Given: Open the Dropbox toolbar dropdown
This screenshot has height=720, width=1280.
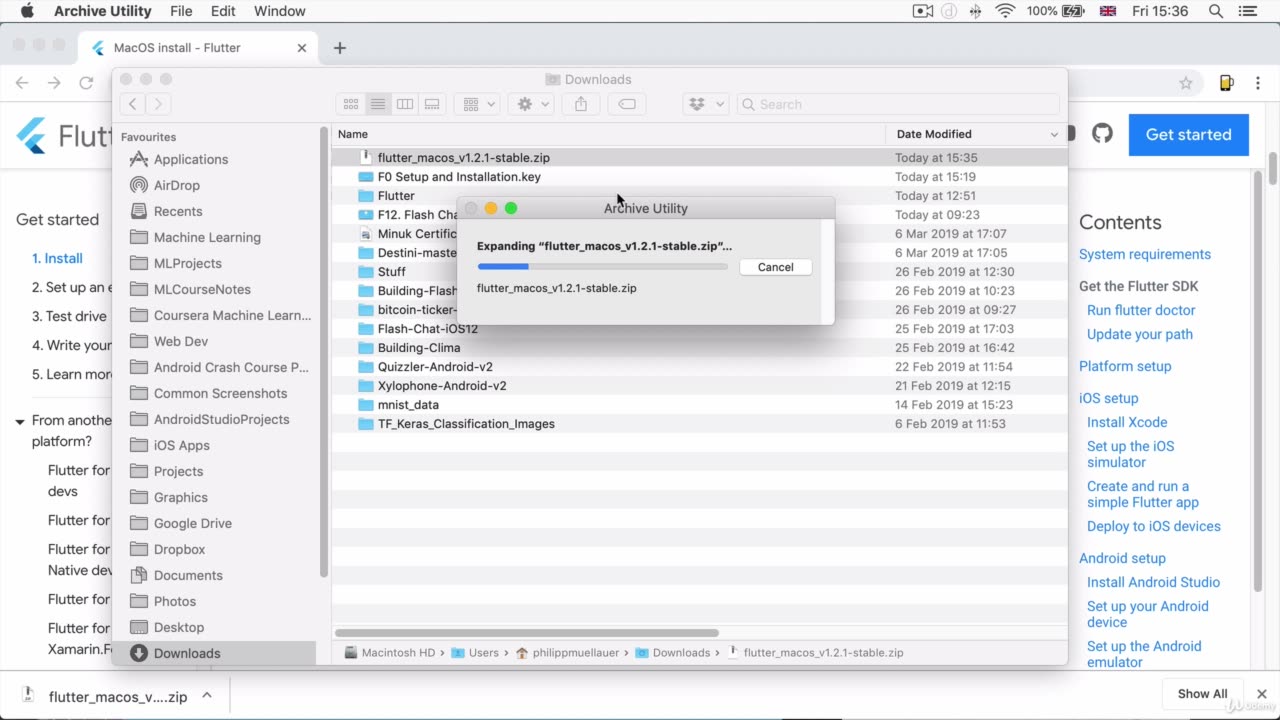Looking at the screenshot, I should pos(706,104).
